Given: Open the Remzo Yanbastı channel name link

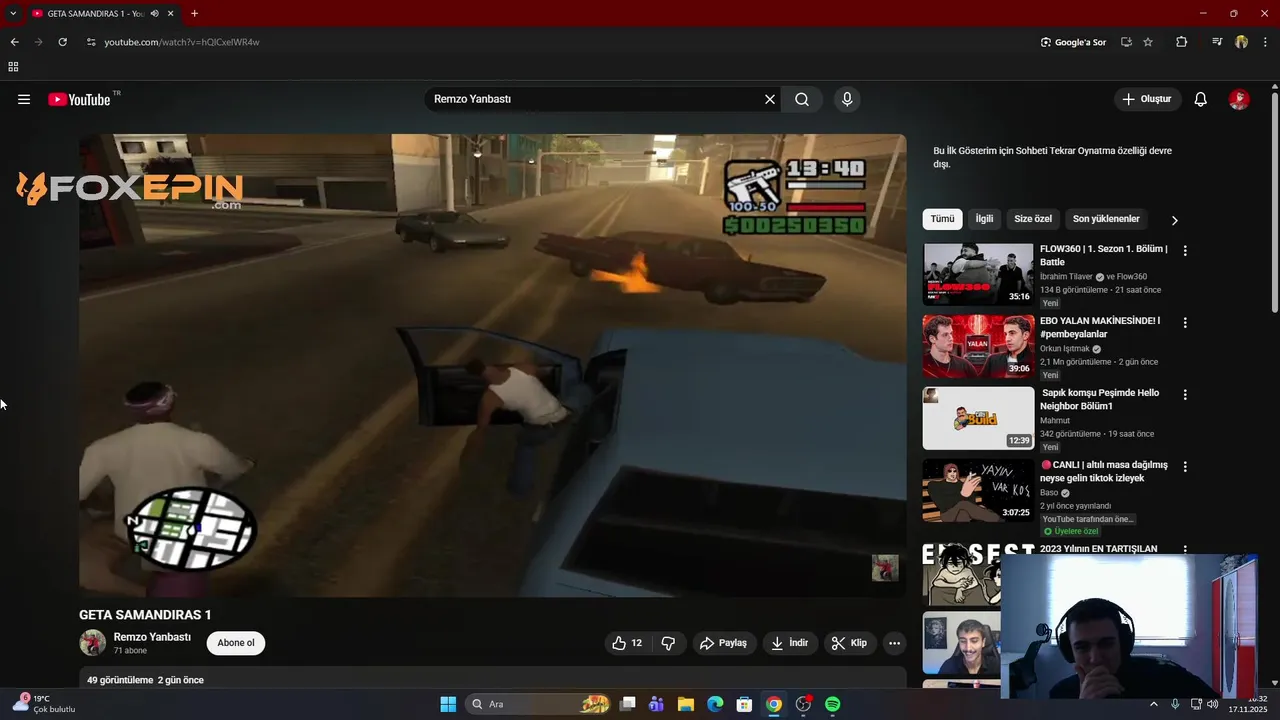Looking at the screenshot, I should click(x=152, y=637).
